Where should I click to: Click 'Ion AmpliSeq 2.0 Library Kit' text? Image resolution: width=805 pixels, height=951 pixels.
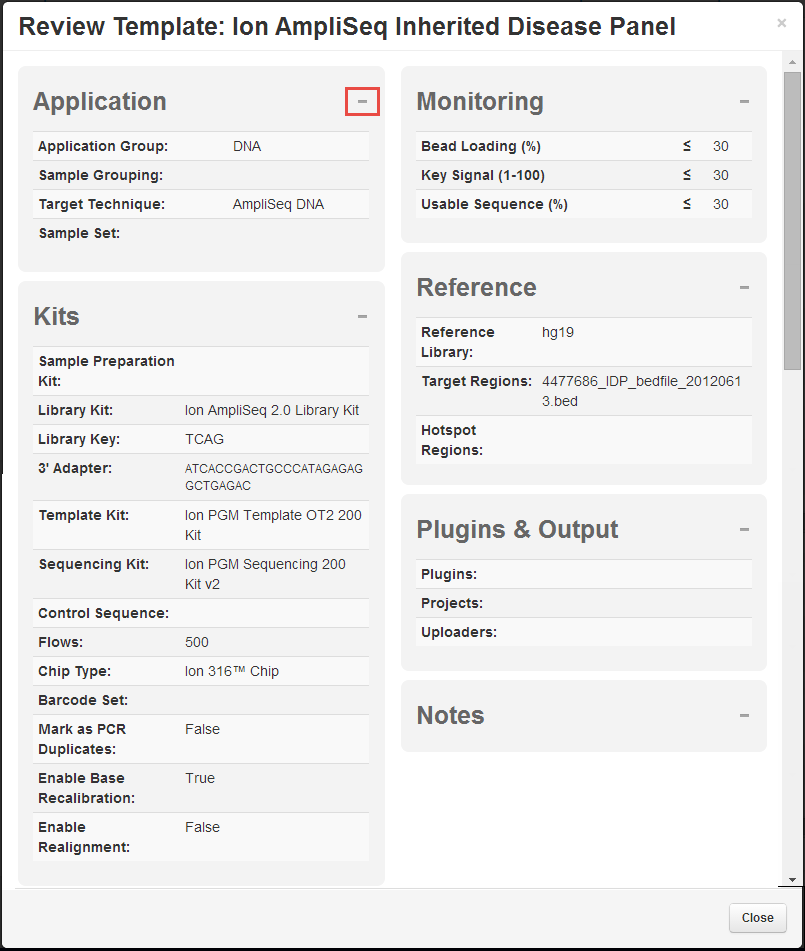(272, 411)
